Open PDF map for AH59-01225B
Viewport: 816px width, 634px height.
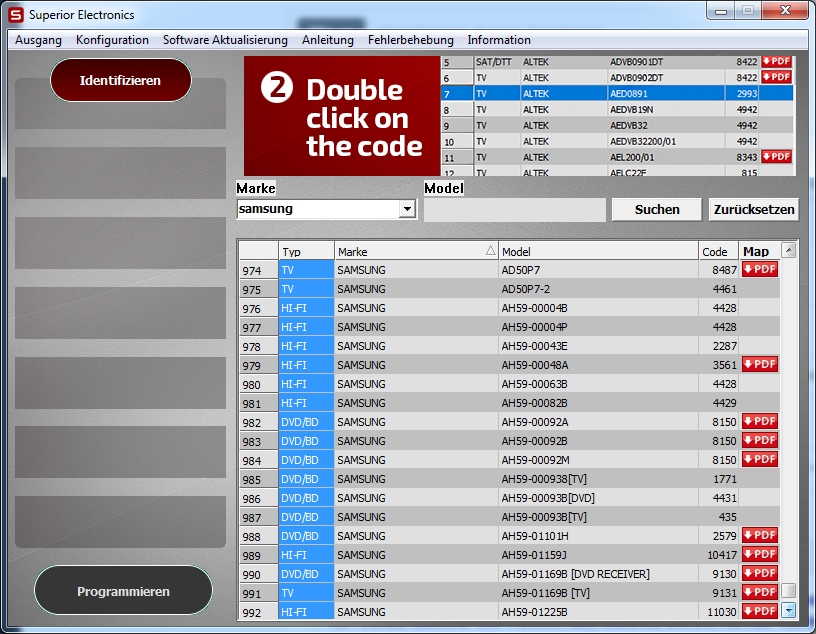click(x=759, y=611)
